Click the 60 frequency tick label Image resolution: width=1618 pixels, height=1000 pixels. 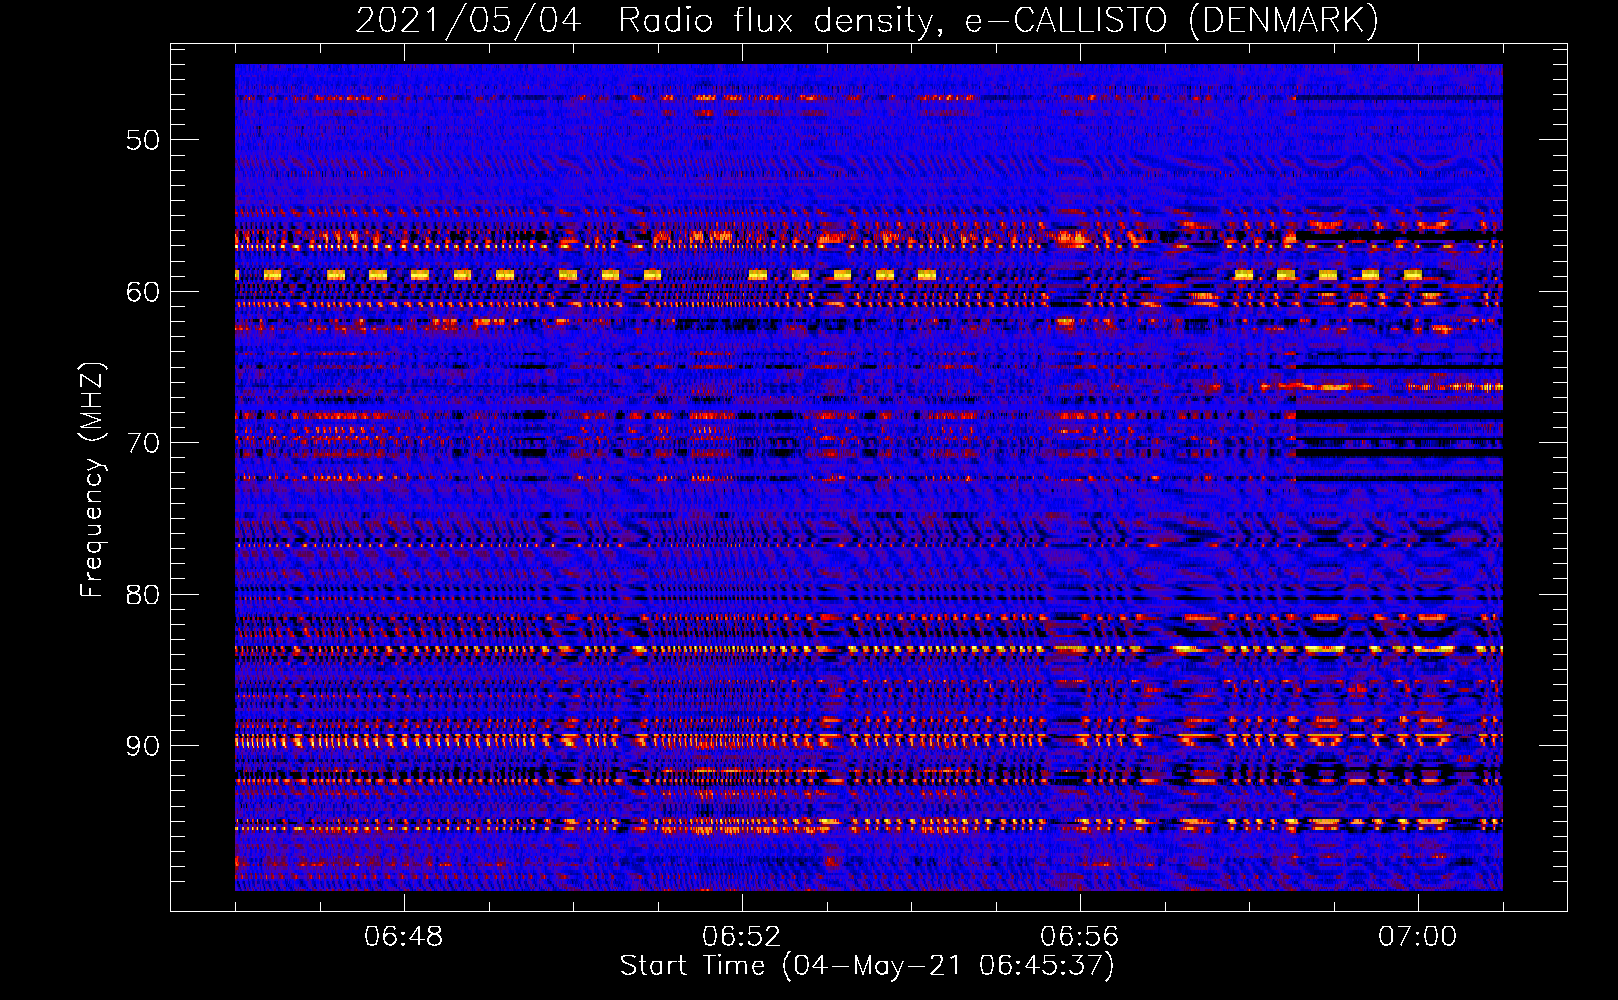[x=142, y=292]
